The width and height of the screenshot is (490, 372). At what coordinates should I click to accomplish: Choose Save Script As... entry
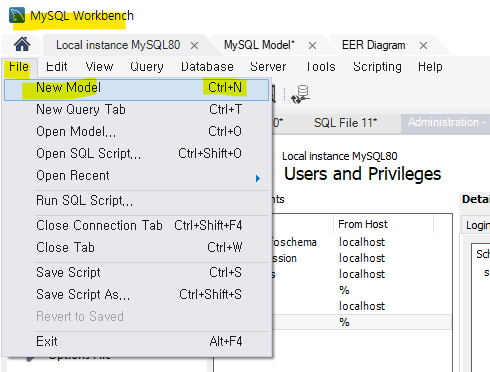click(x=136, y=294)
